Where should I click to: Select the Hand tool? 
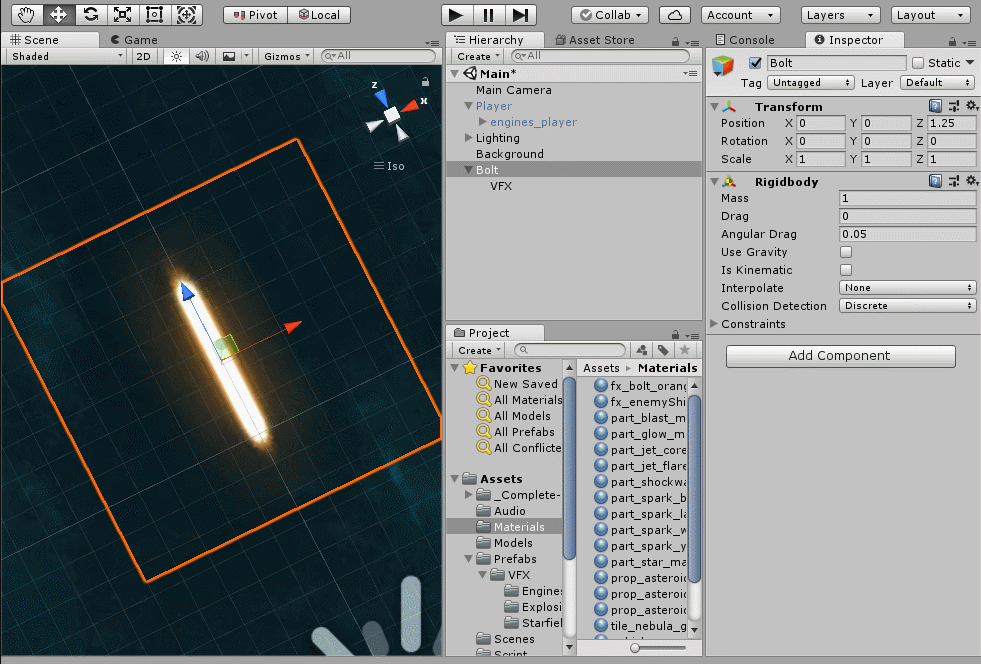coord(27,14)
